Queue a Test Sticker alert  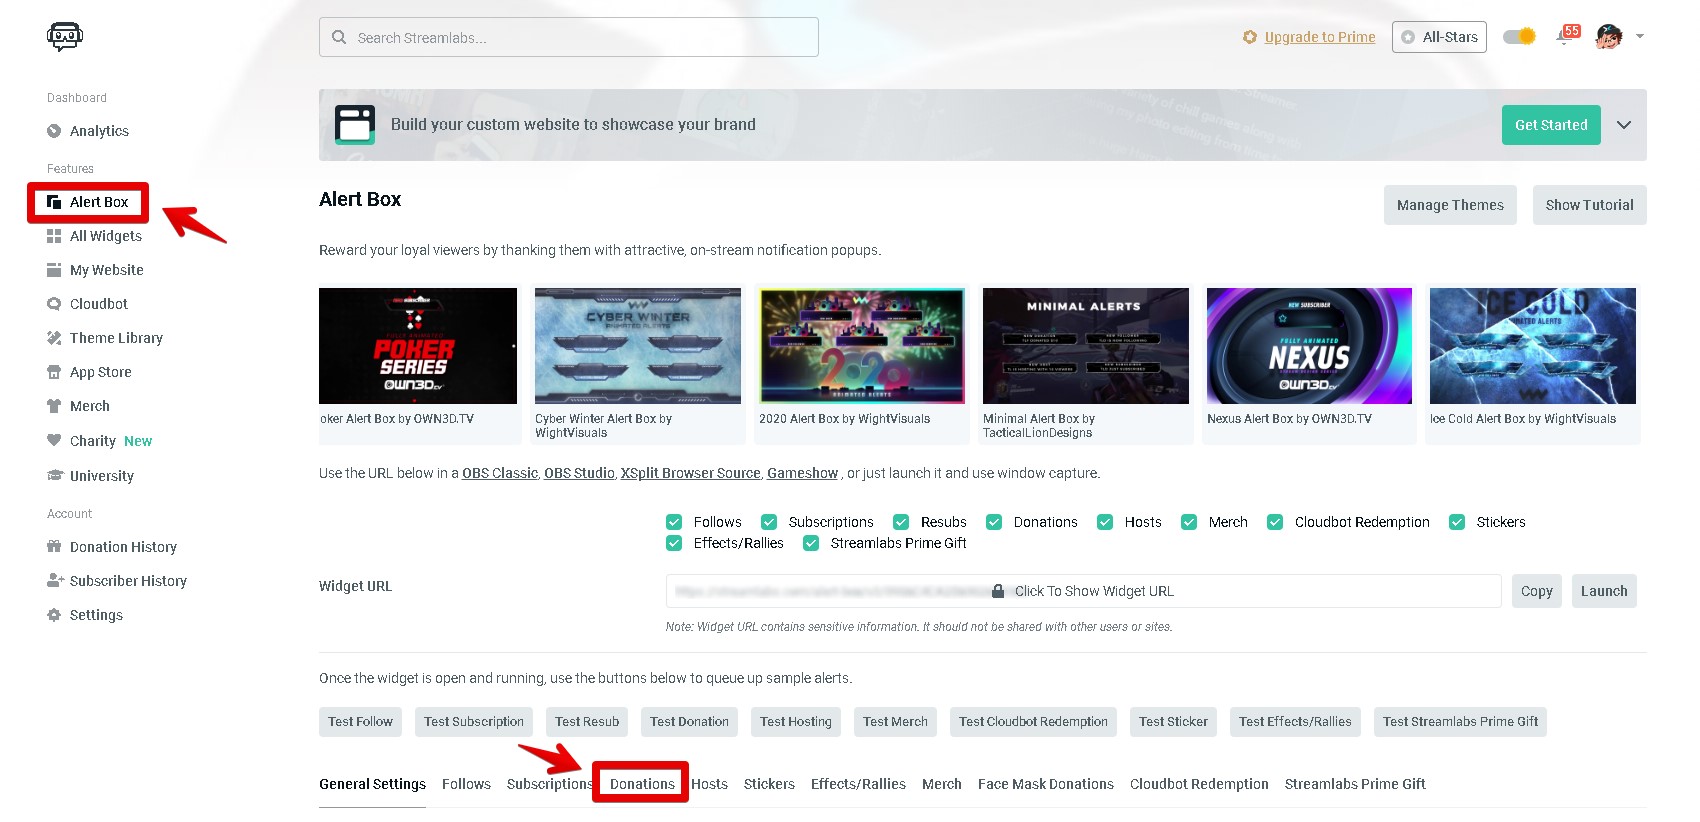1173,722
